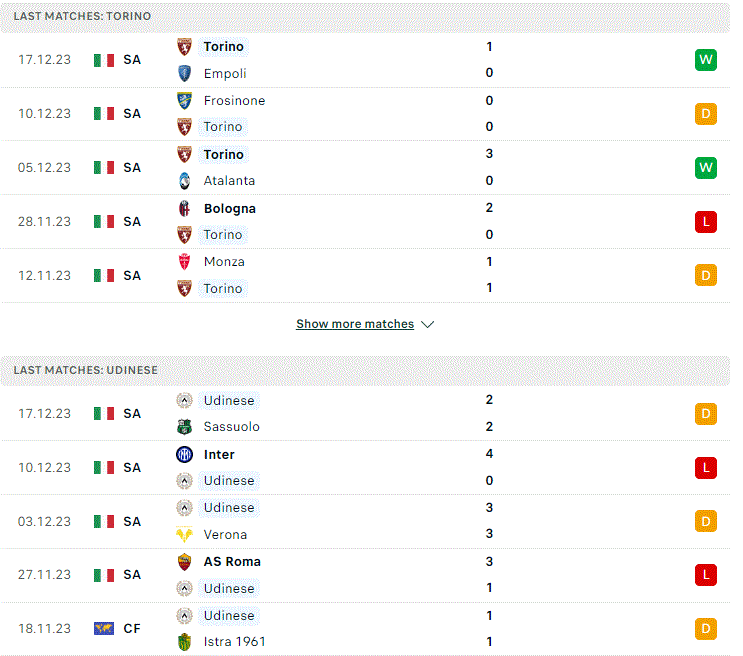Click the CF flag on 18.11.23 match

point(104,629)
